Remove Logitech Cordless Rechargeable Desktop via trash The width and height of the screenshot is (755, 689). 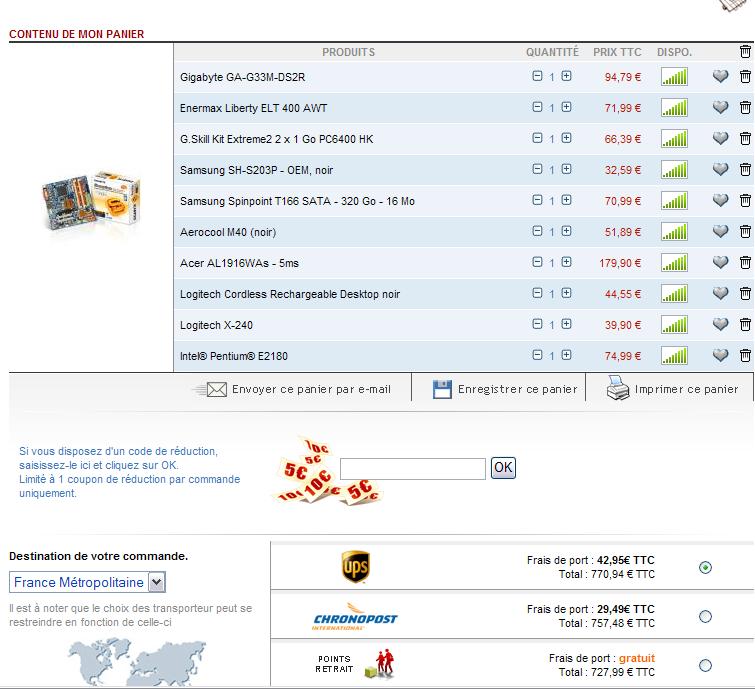tap(745, 293)
